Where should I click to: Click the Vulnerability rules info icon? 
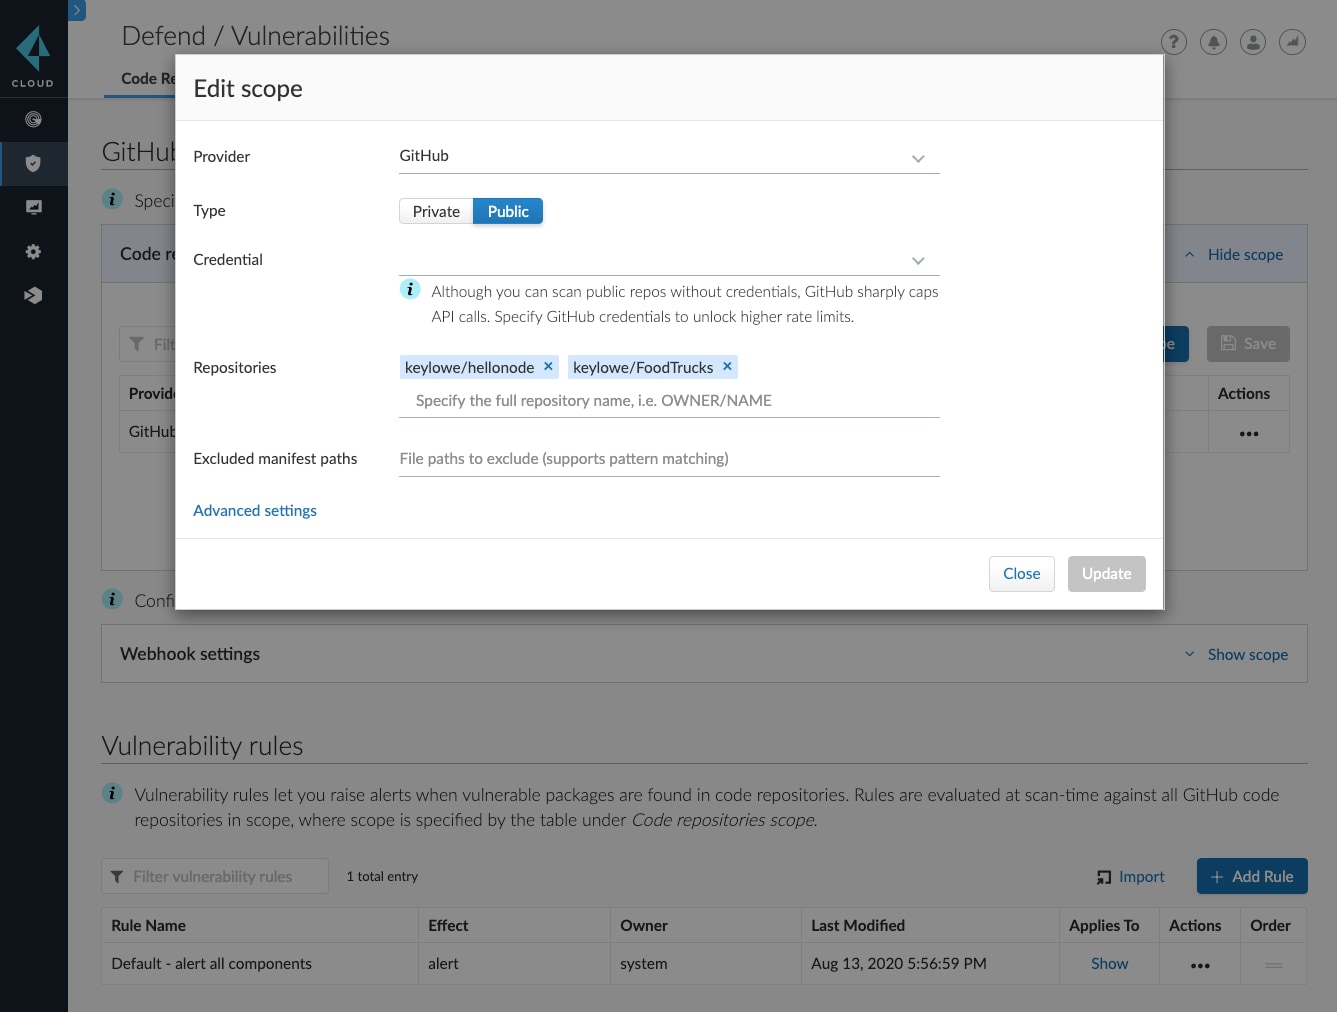point(112,794)
